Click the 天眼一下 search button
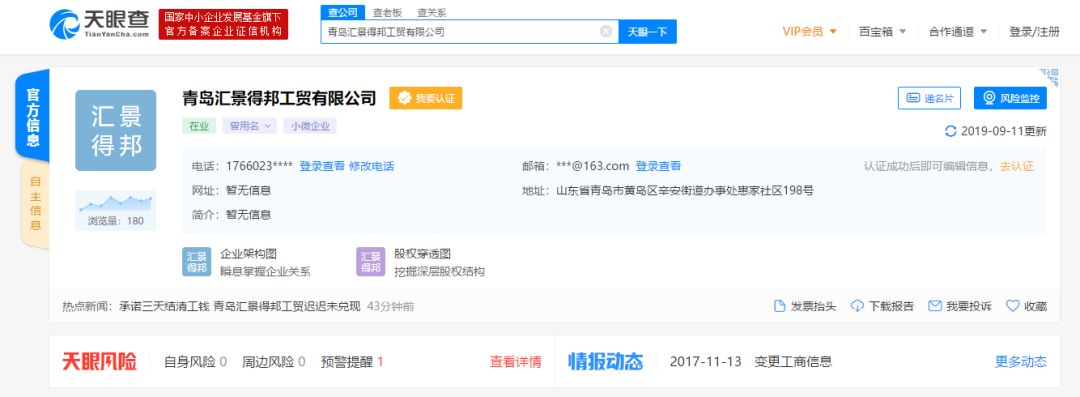The image size is (1080, 397). coord(647,32)
